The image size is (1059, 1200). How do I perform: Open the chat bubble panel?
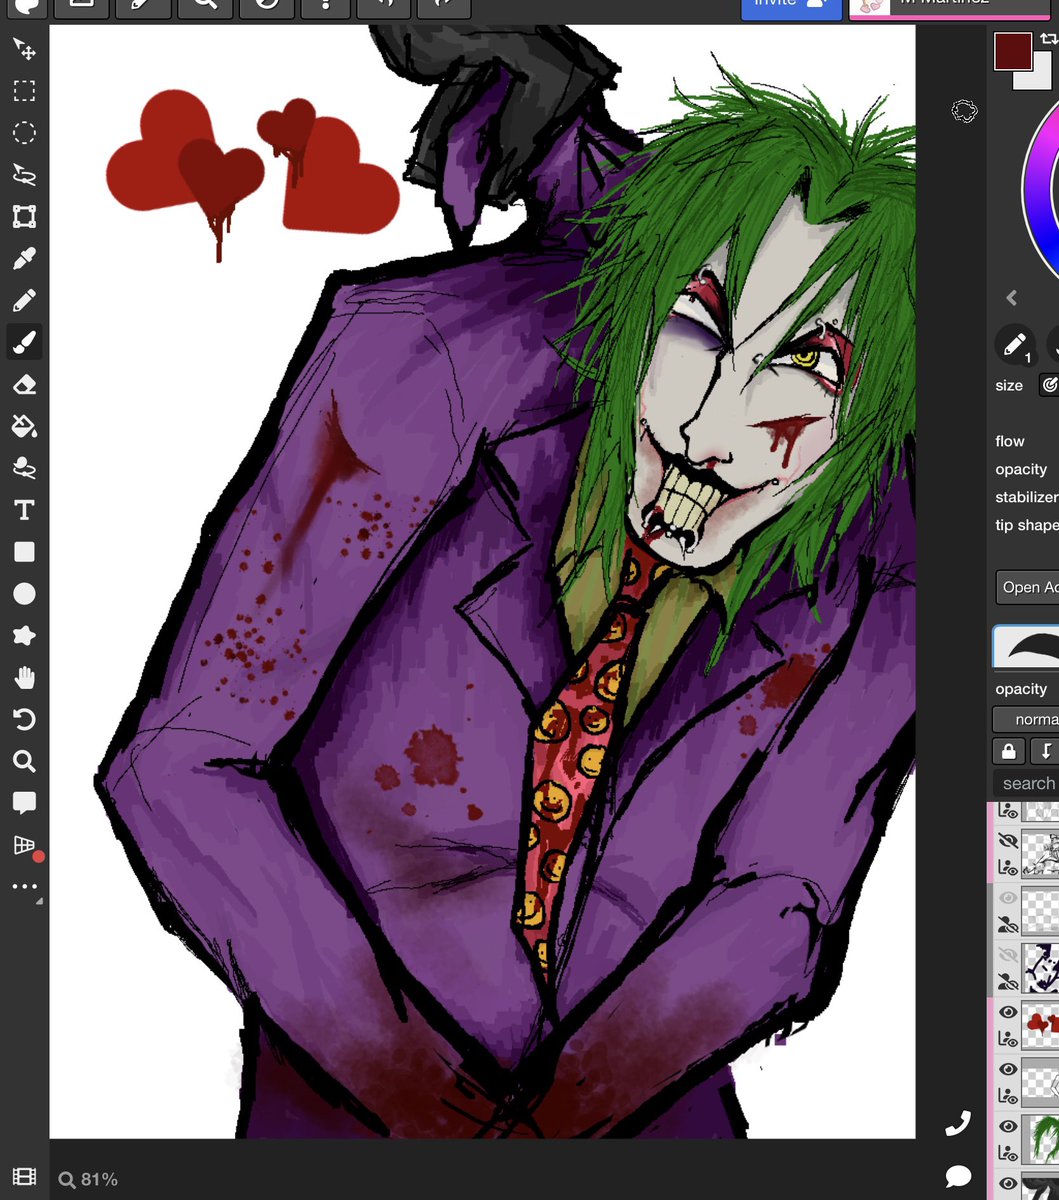click(958, 1175)
